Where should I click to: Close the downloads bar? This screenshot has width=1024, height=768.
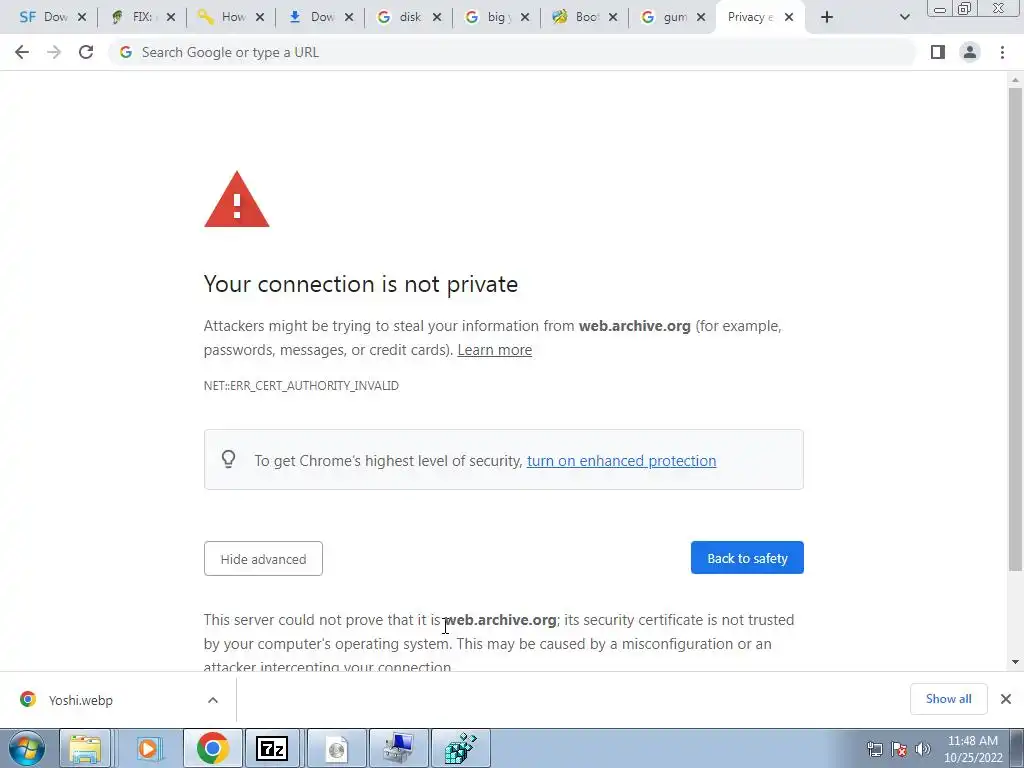pyautogui.click(x=1006, y=699)
